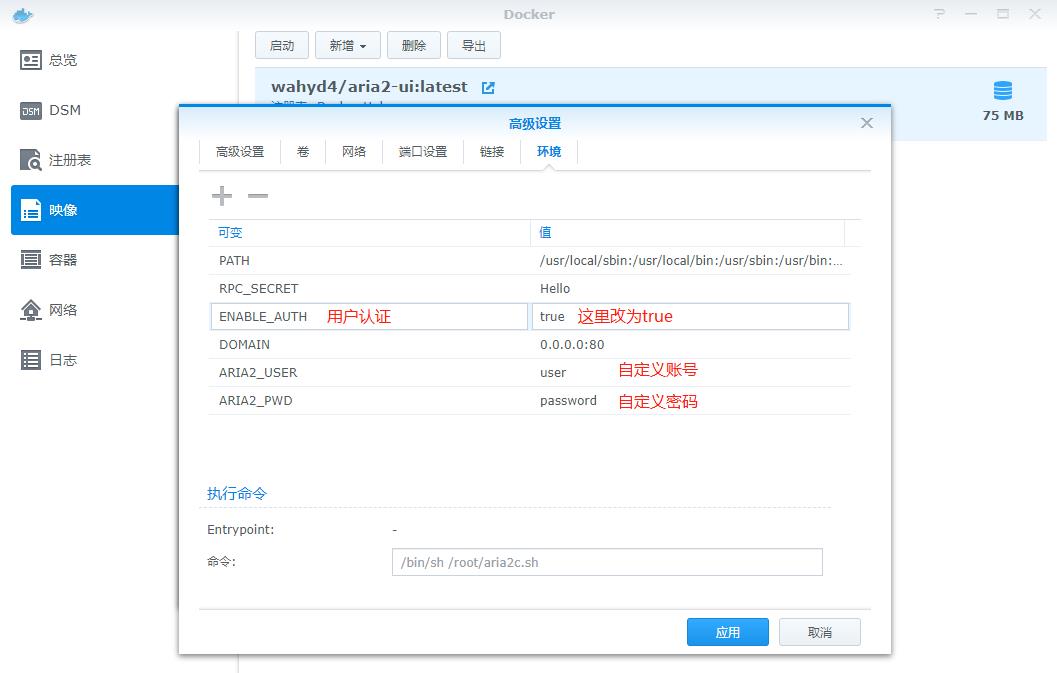1057x673 pixels.
Task: Click the database size icon above 75 MB
Action: 1002,90
